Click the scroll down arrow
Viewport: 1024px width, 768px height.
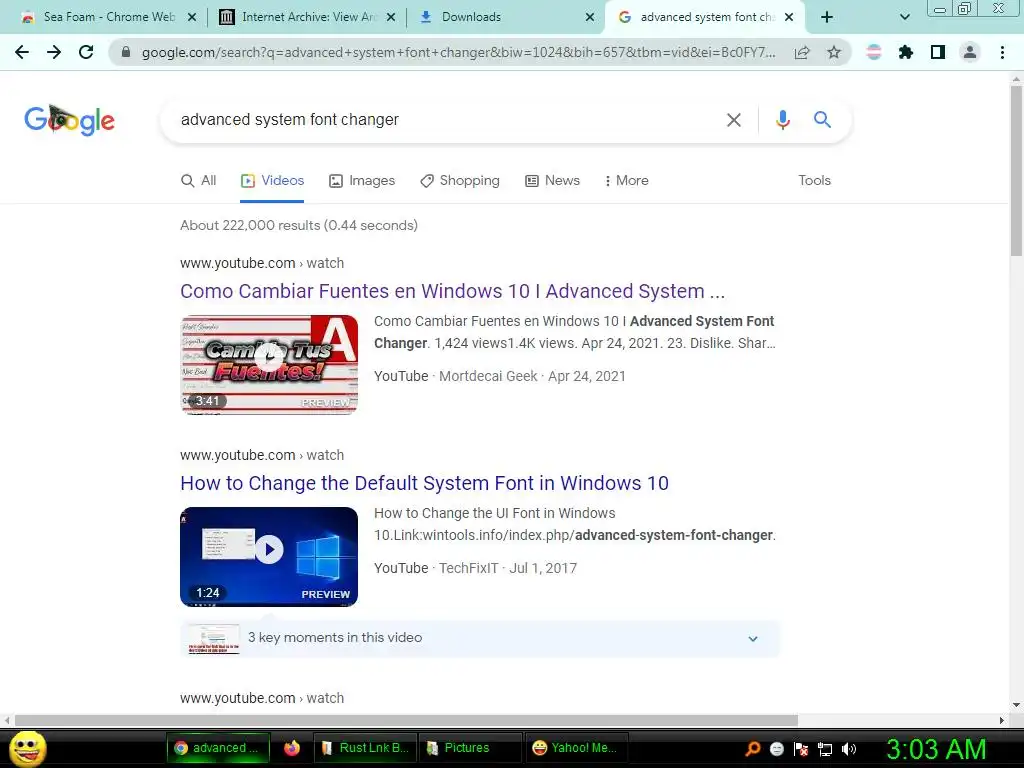click(1016, 705)
